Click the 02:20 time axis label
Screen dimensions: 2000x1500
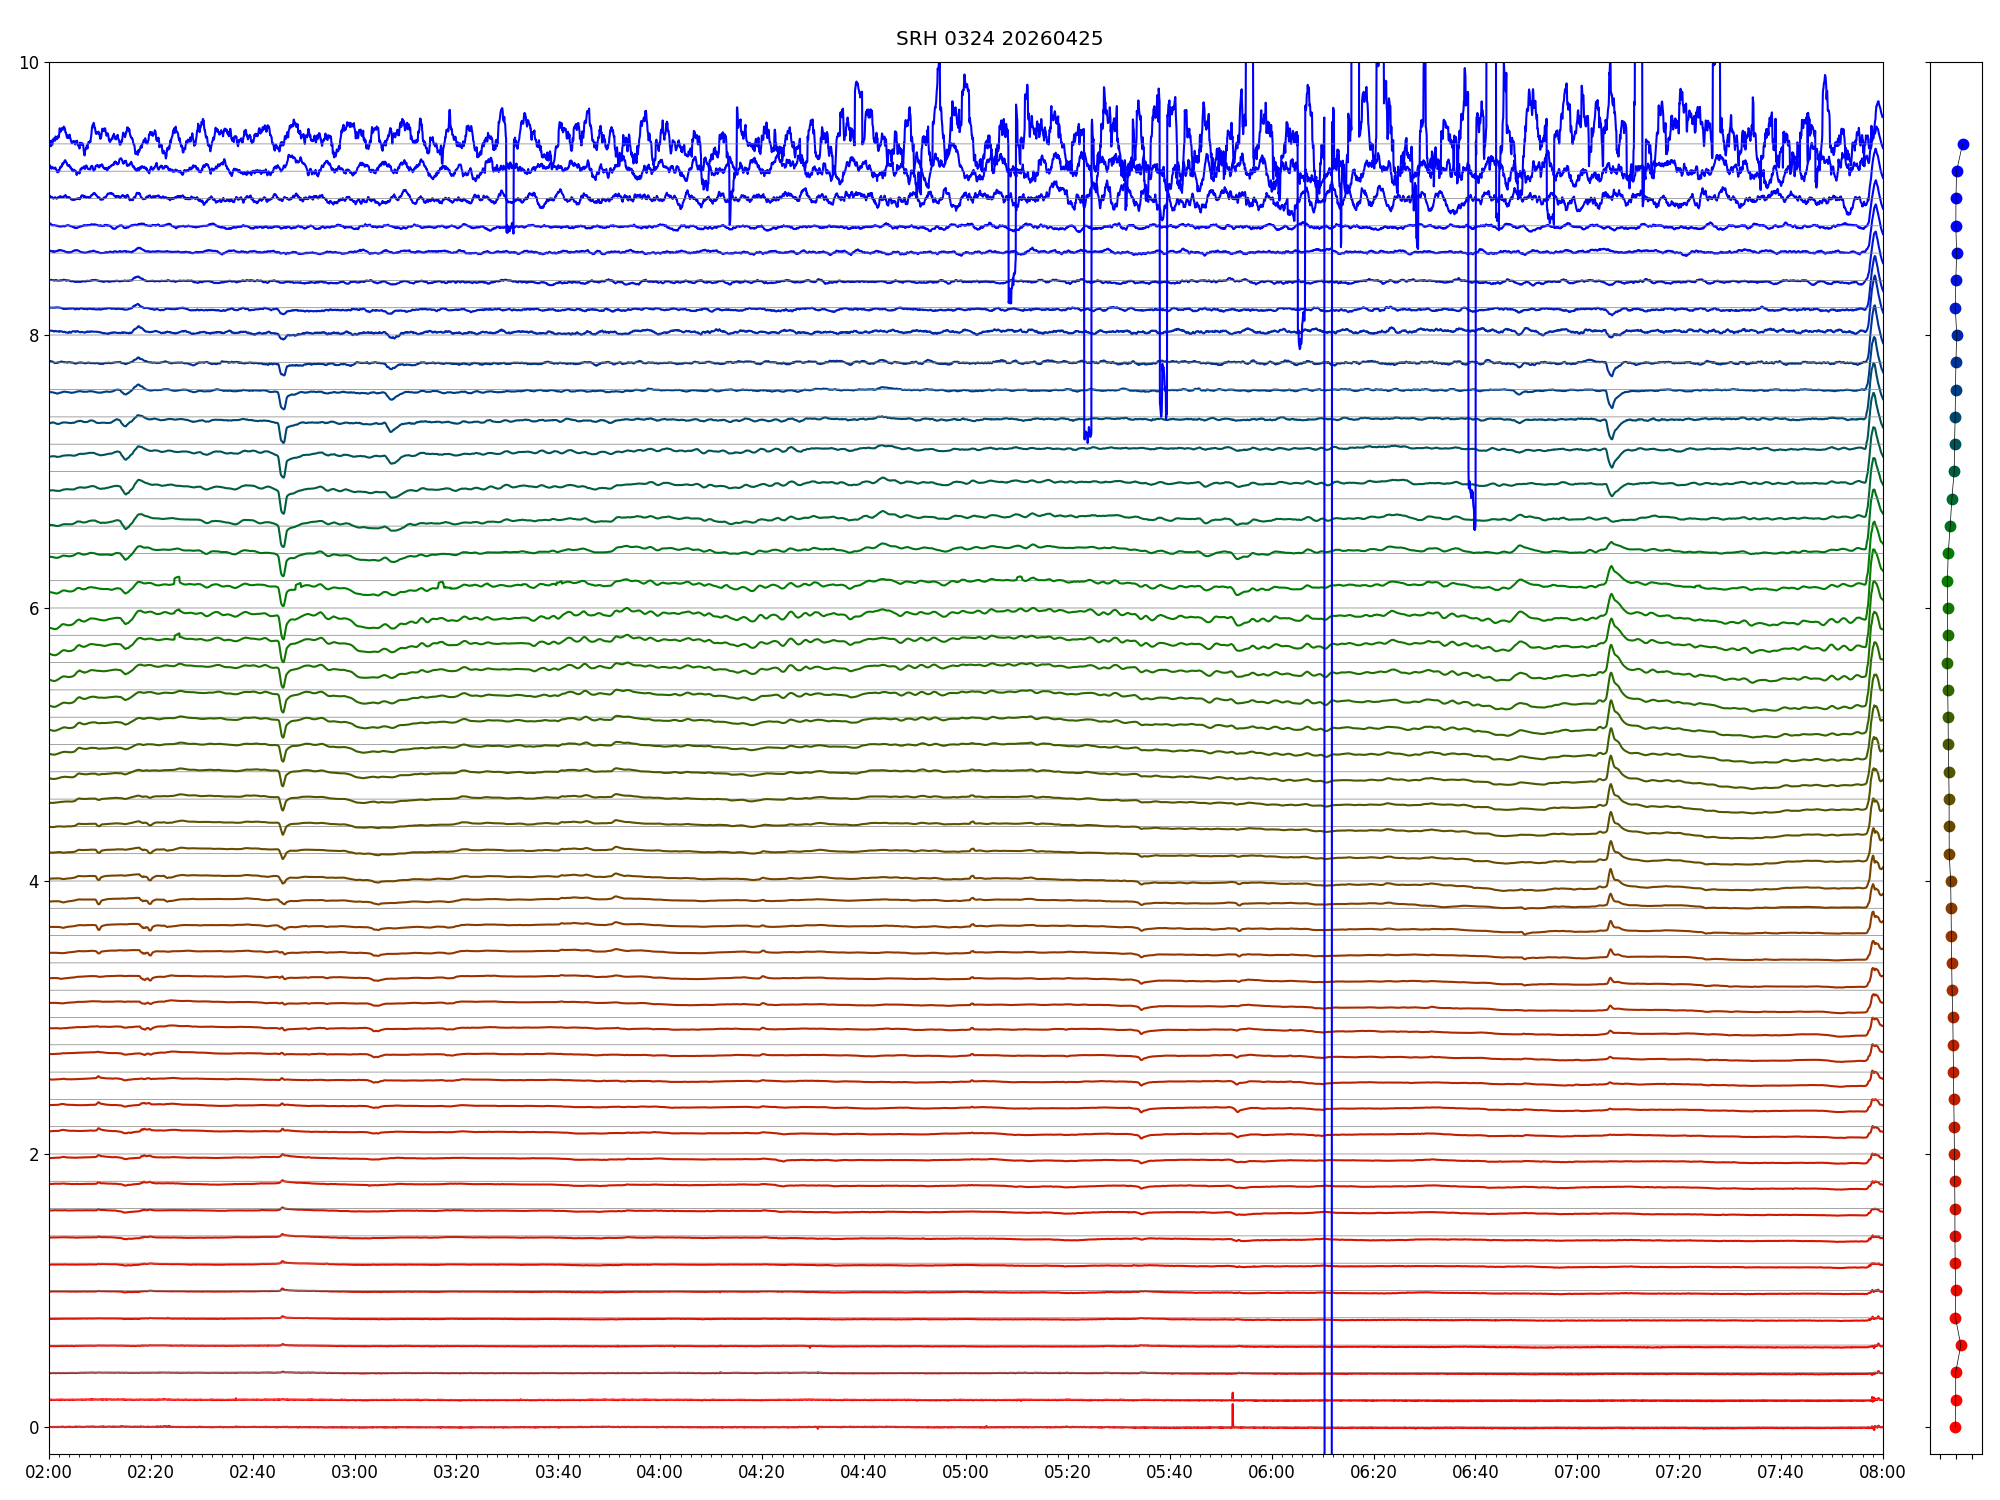tap(151, 1472)
